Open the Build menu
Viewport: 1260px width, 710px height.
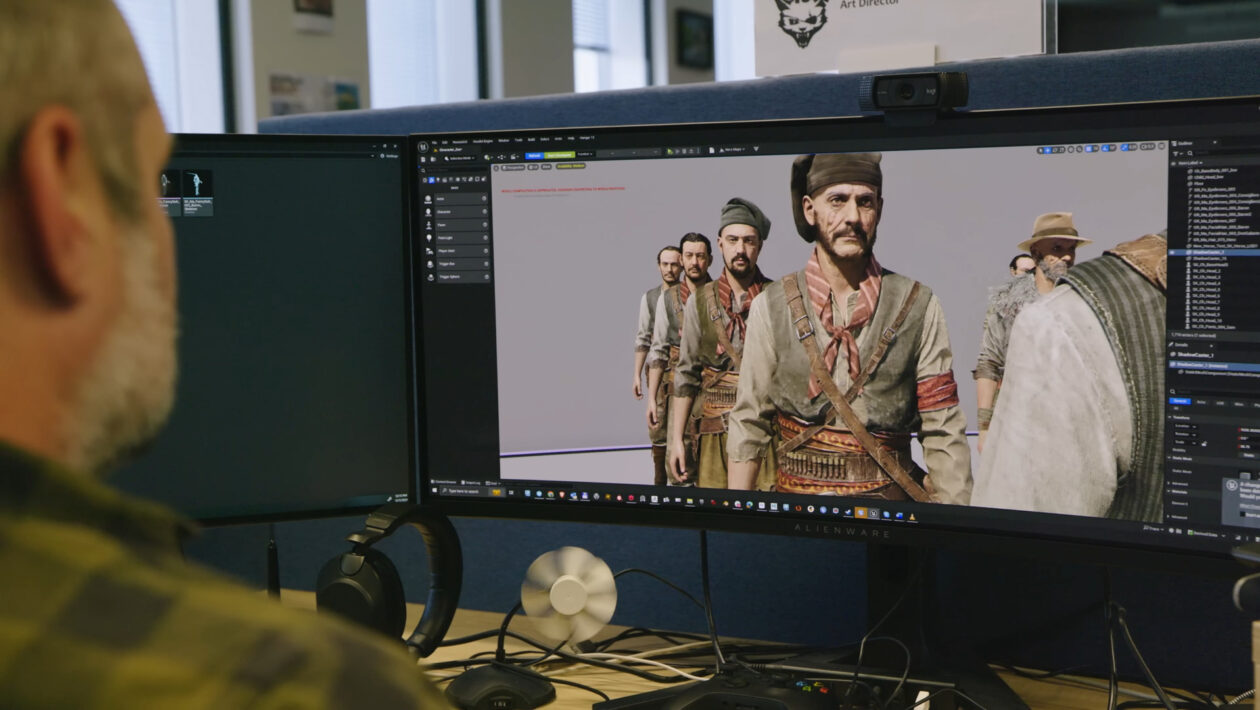pos(531,140)
